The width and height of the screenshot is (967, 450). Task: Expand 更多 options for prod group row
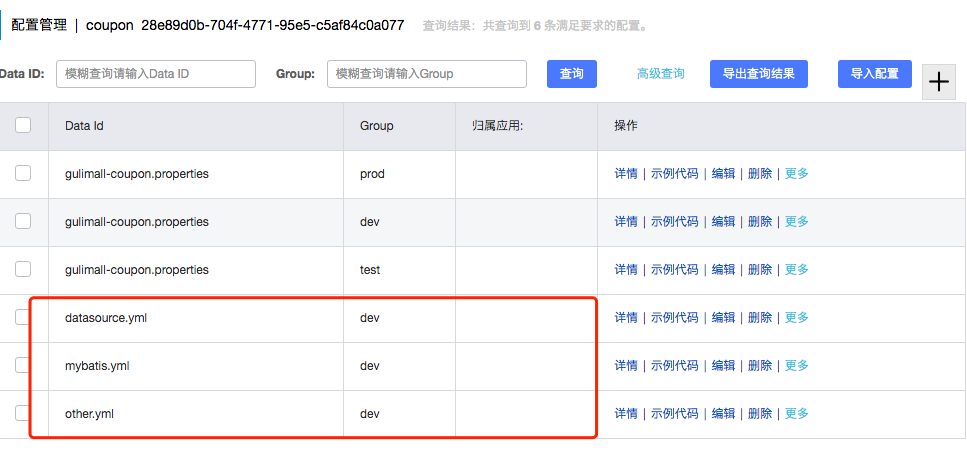click(x=796, y=173)
